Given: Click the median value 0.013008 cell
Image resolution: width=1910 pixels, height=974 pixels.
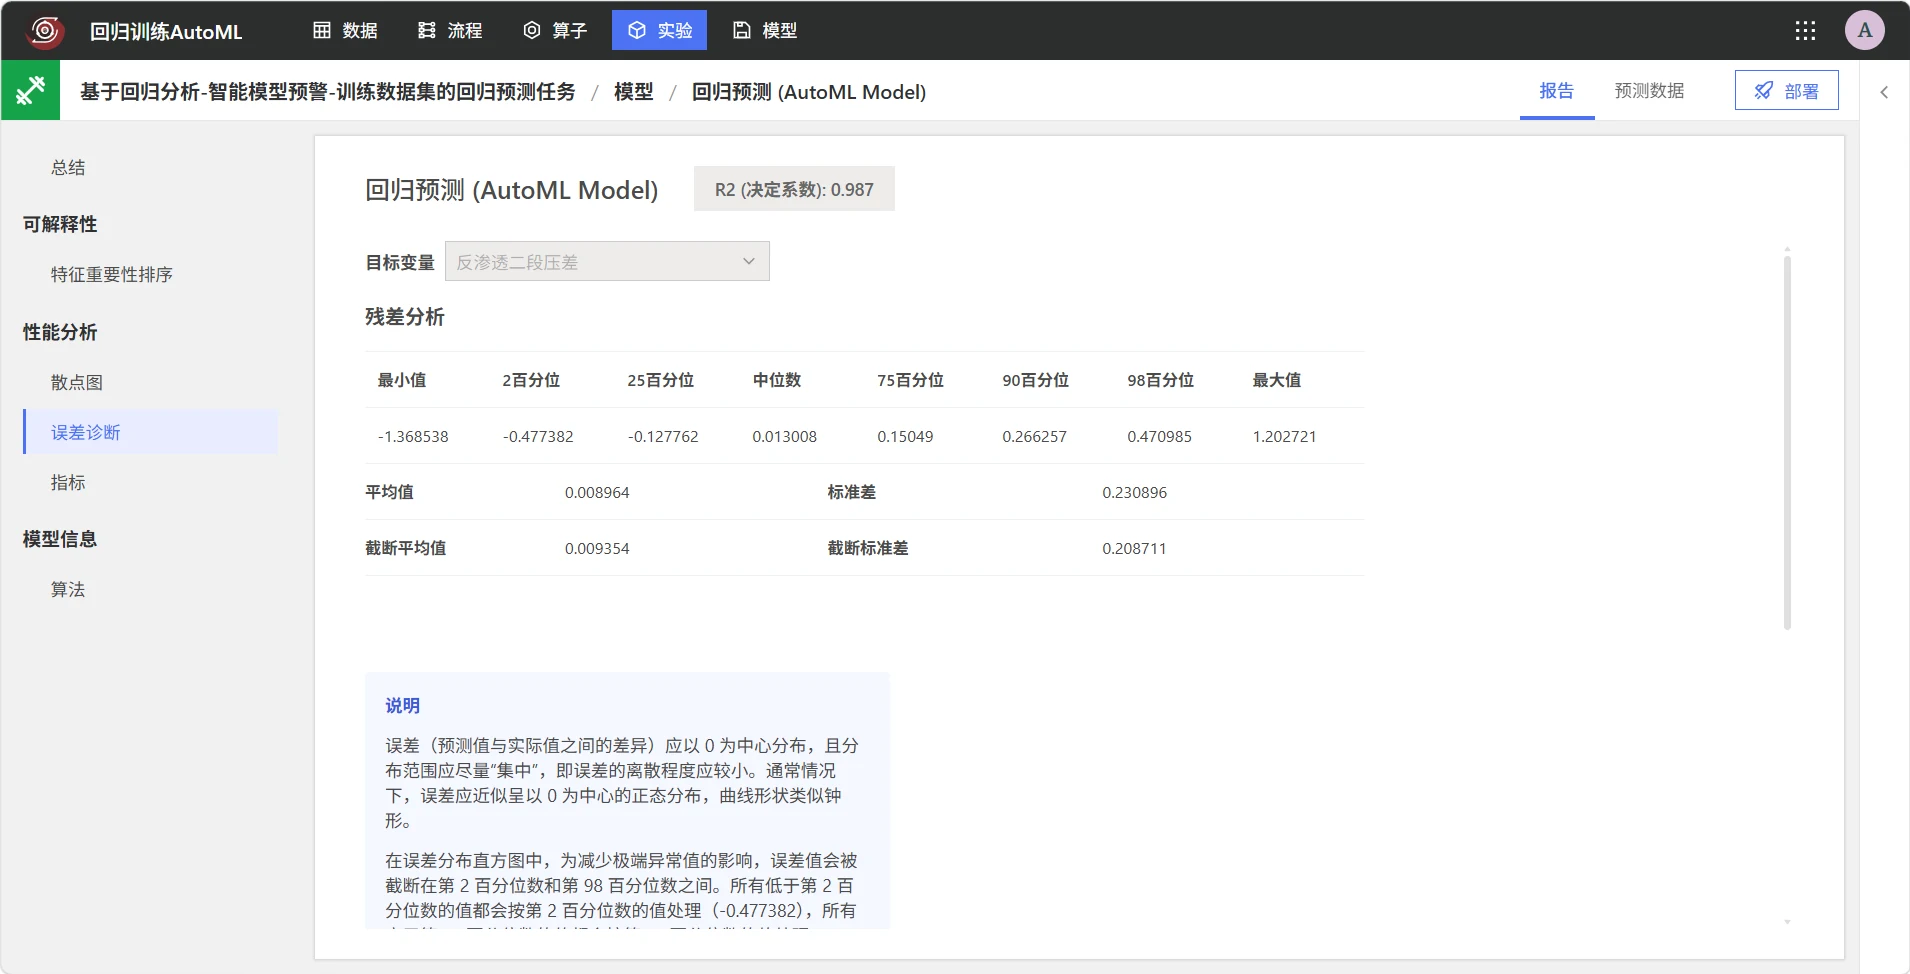Looking at the screenshot, I should [x=784, y=436].
